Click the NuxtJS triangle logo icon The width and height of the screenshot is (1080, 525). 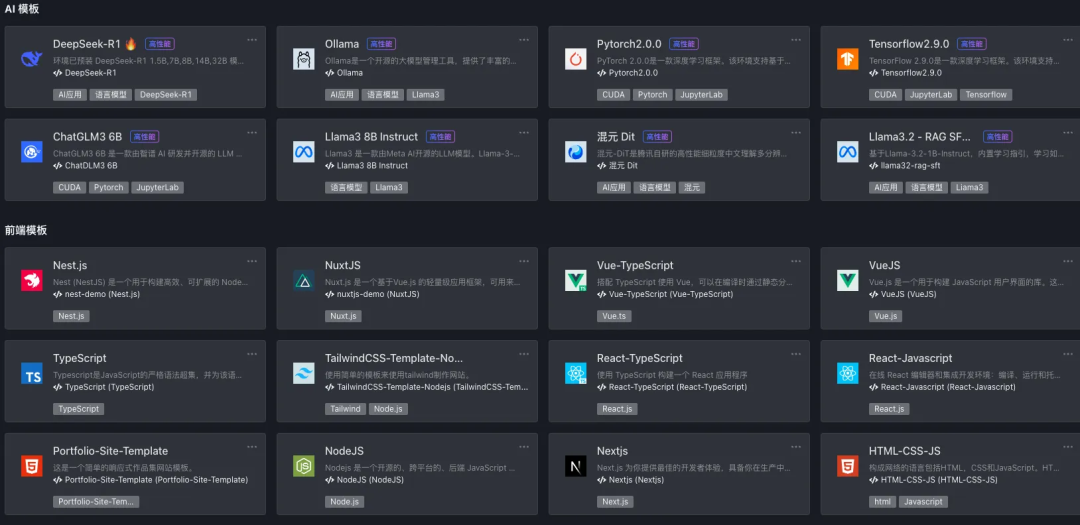coord(304,280)
